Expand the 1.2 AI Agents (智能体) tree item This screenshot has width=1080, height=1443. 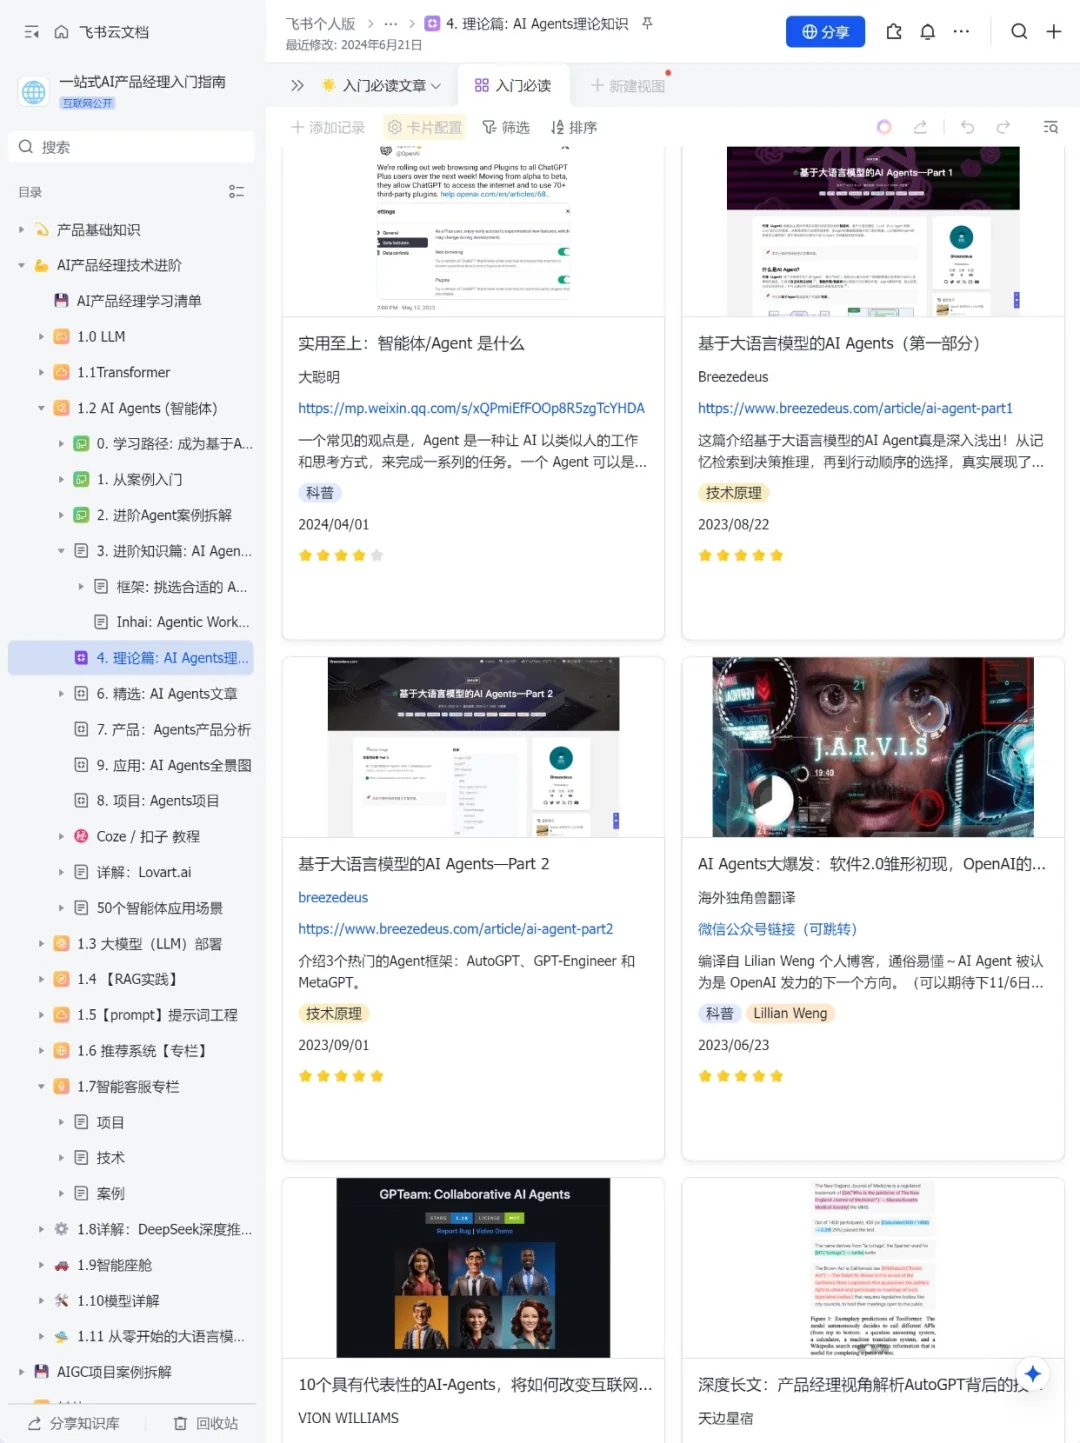click(x=40, y=408)
